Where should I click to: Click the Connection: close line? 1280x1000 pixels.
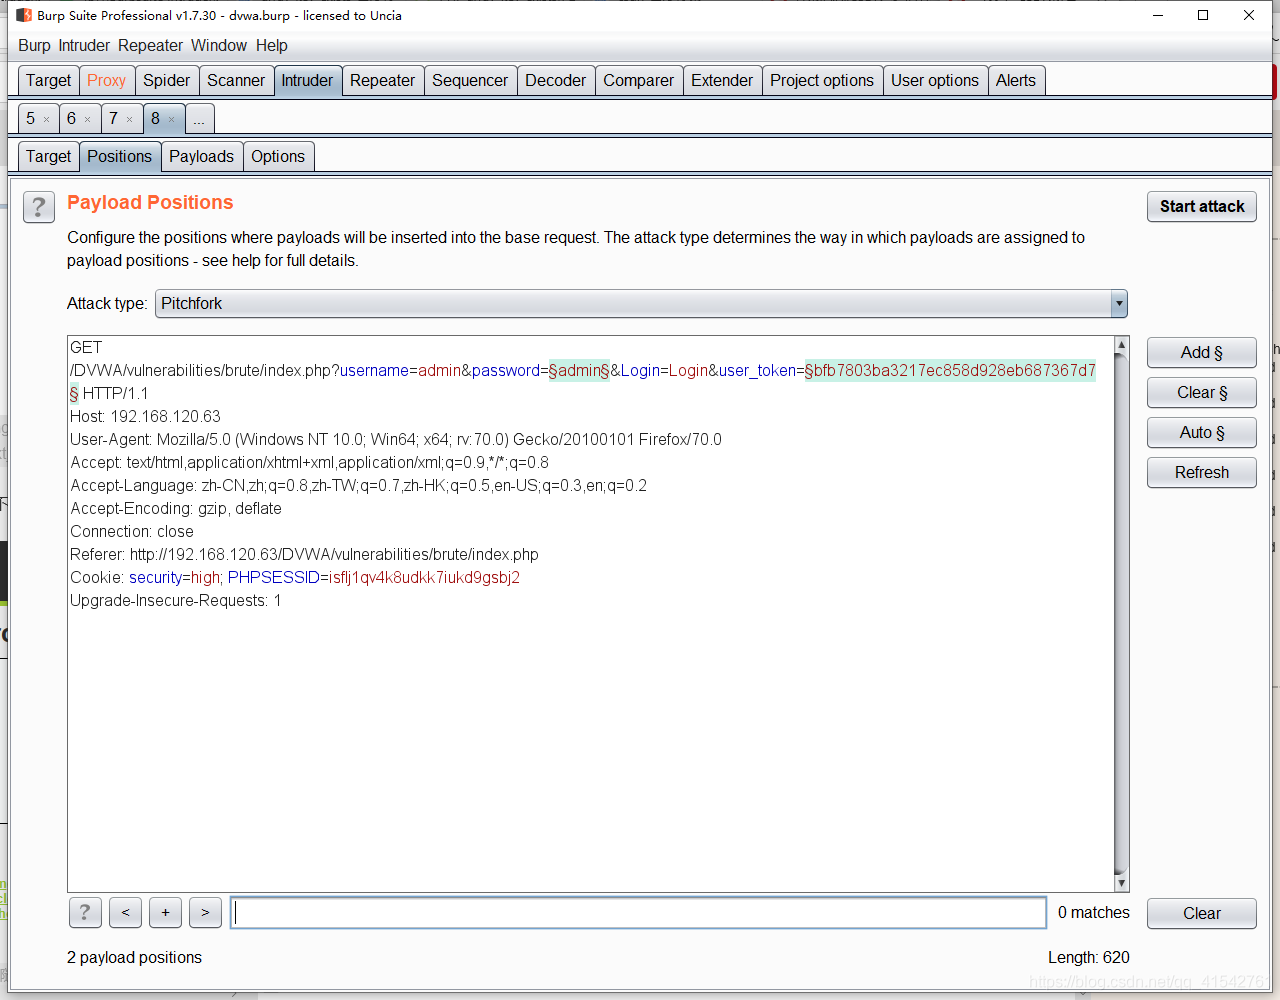132,531
